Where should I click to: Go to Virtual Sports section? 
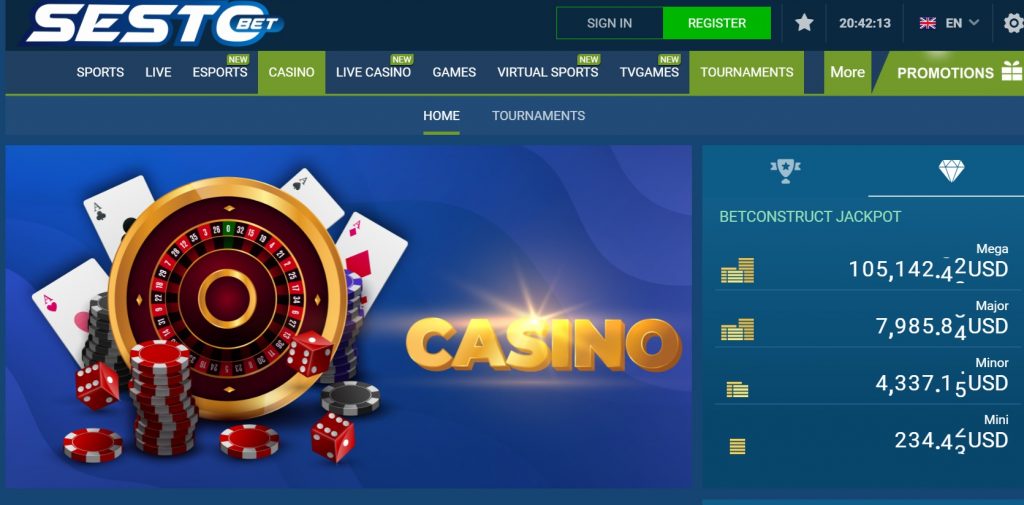point(547,73)
